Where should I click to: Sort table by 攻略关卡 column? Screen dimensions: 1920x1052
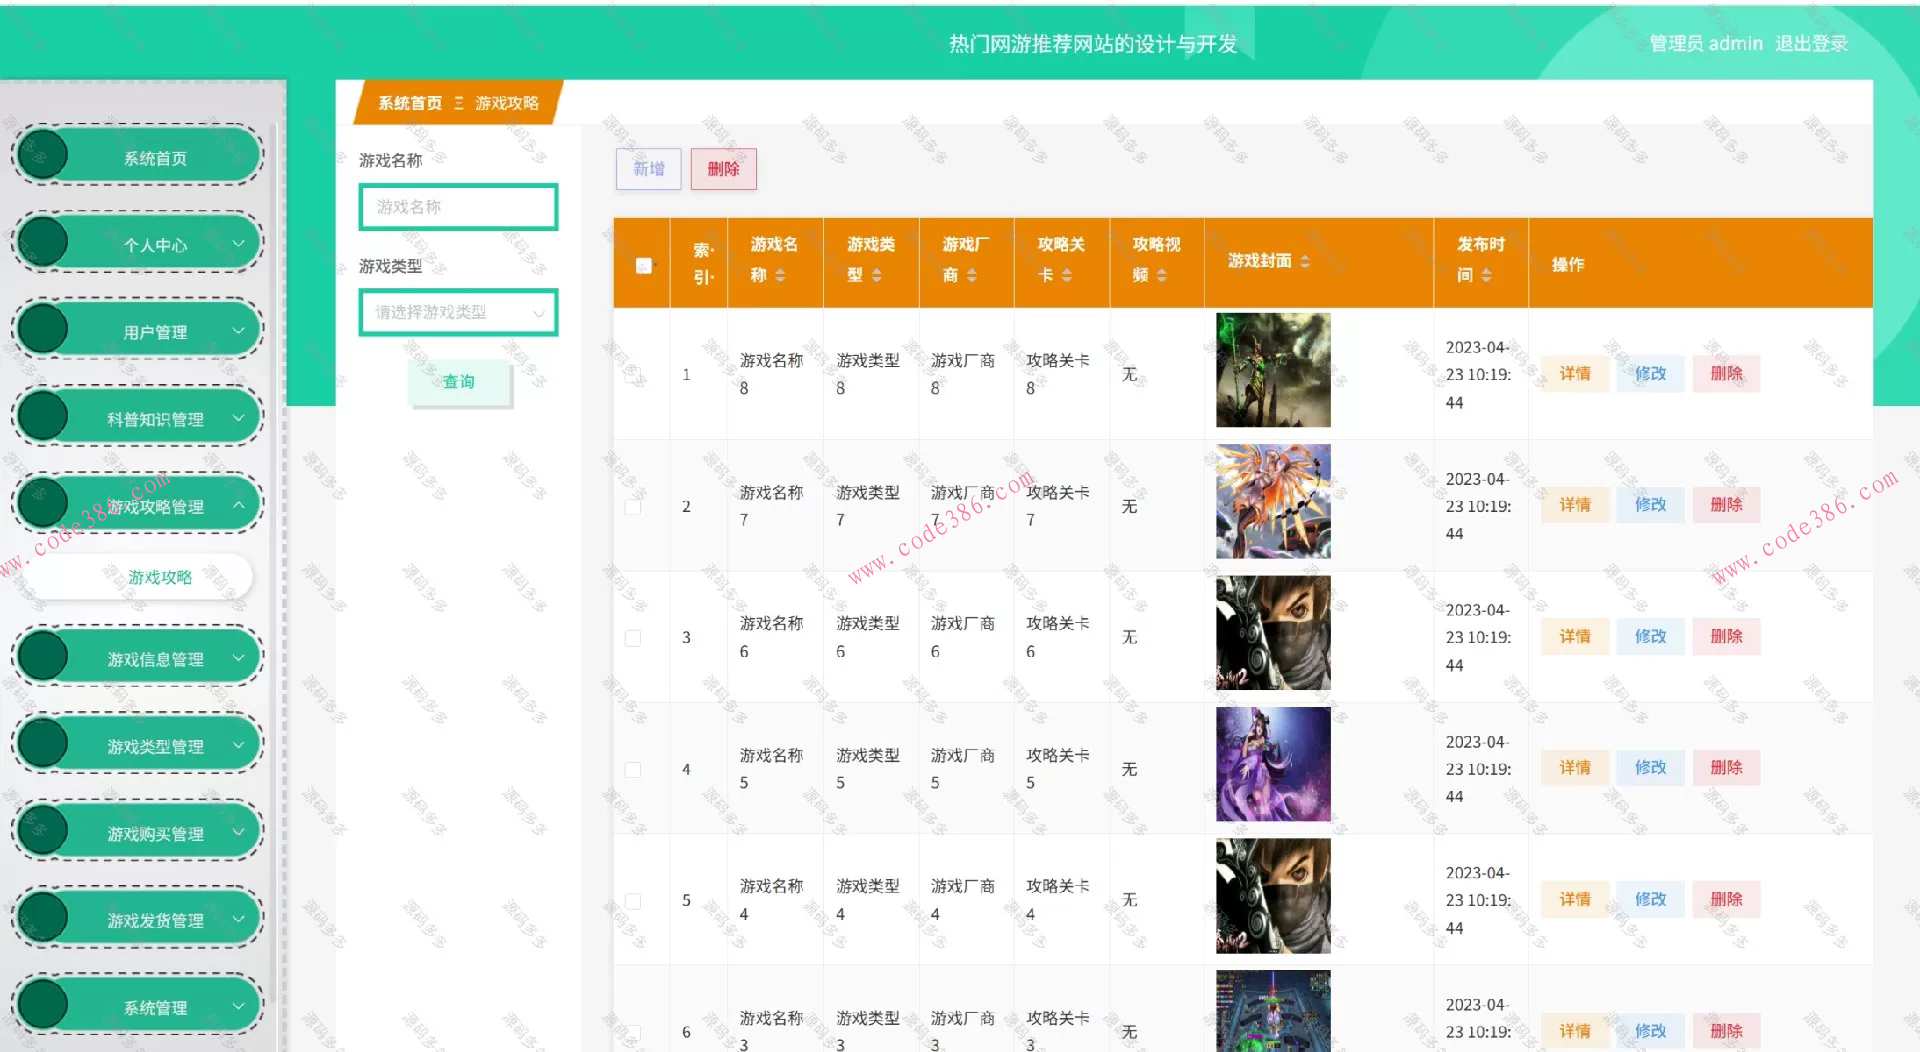[x=1066, y=276]
